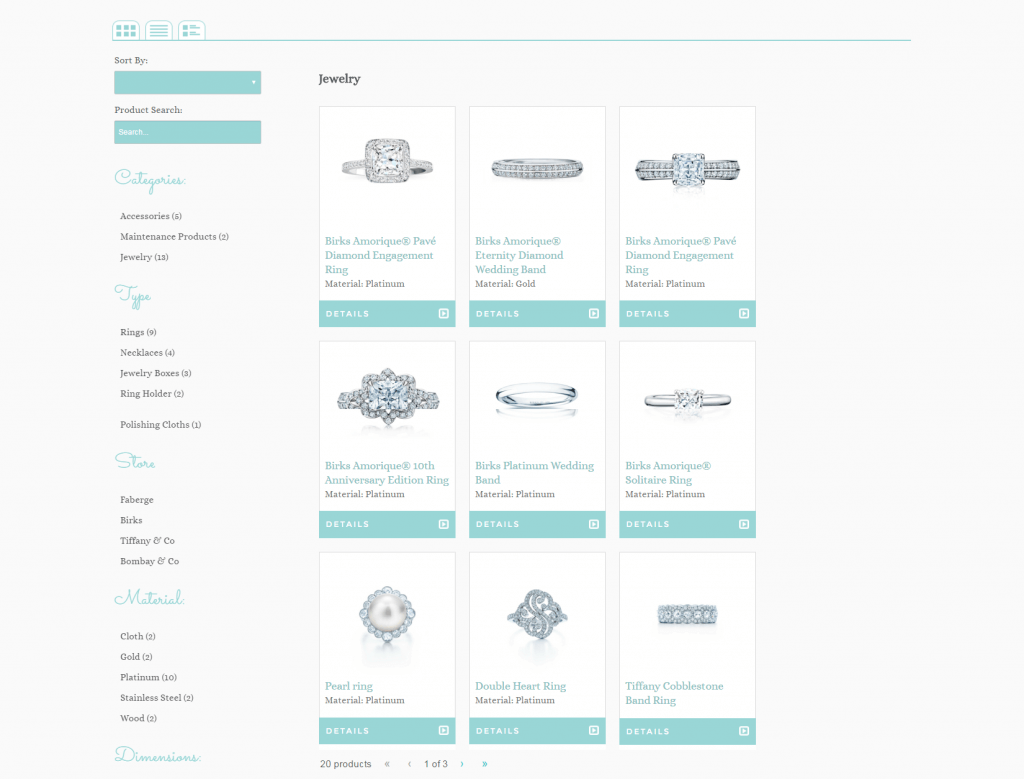Select the Tiffany & Co store filter
This screenshot has height=779, width=1024.
[147, 541]
